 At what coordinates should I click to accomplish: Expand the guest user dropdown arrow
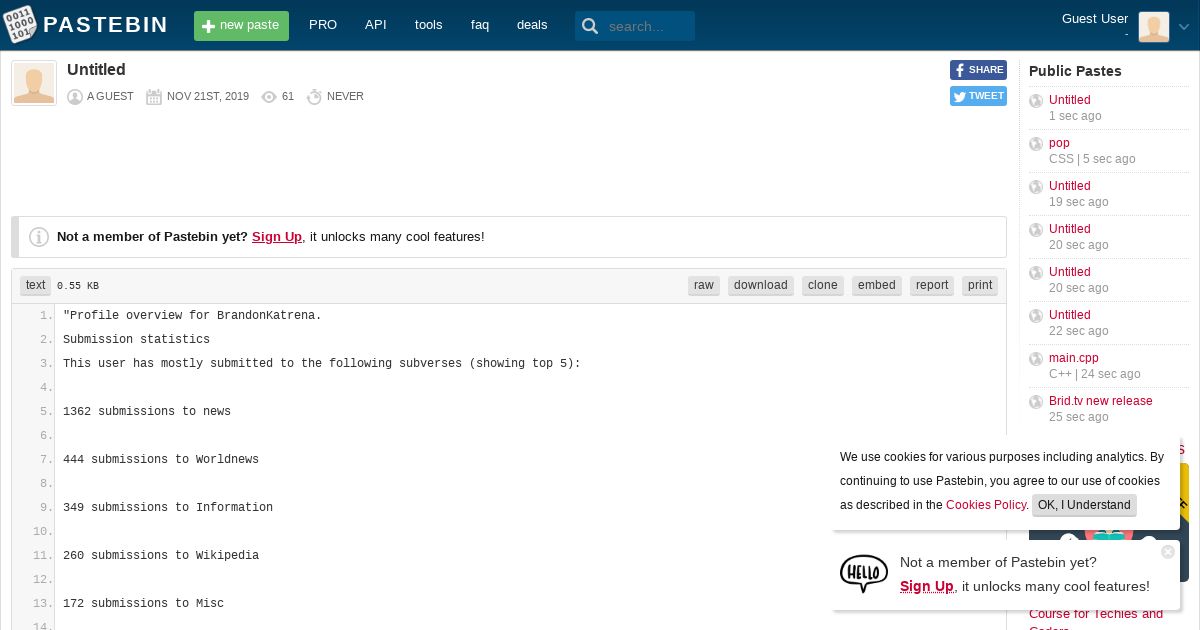pyautogui.click(x=1184, y=27)
